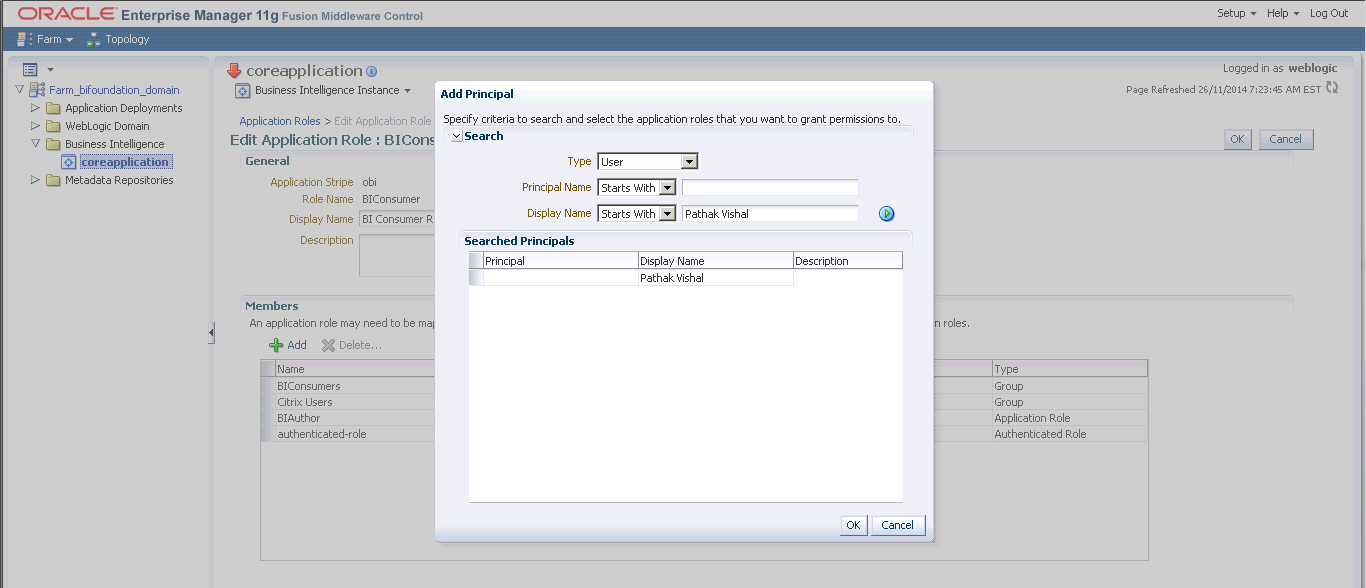Open the Farm menu
This screenshot has width=1366, height=588.
(x=55, y=39)
